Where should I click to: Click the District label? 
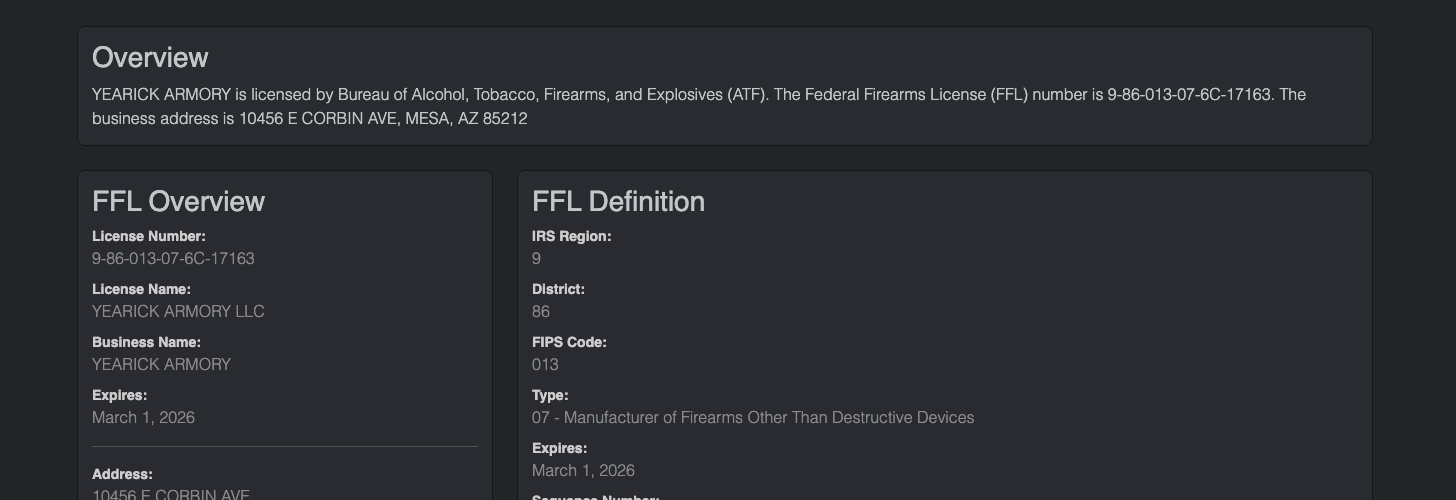[558, 290]
